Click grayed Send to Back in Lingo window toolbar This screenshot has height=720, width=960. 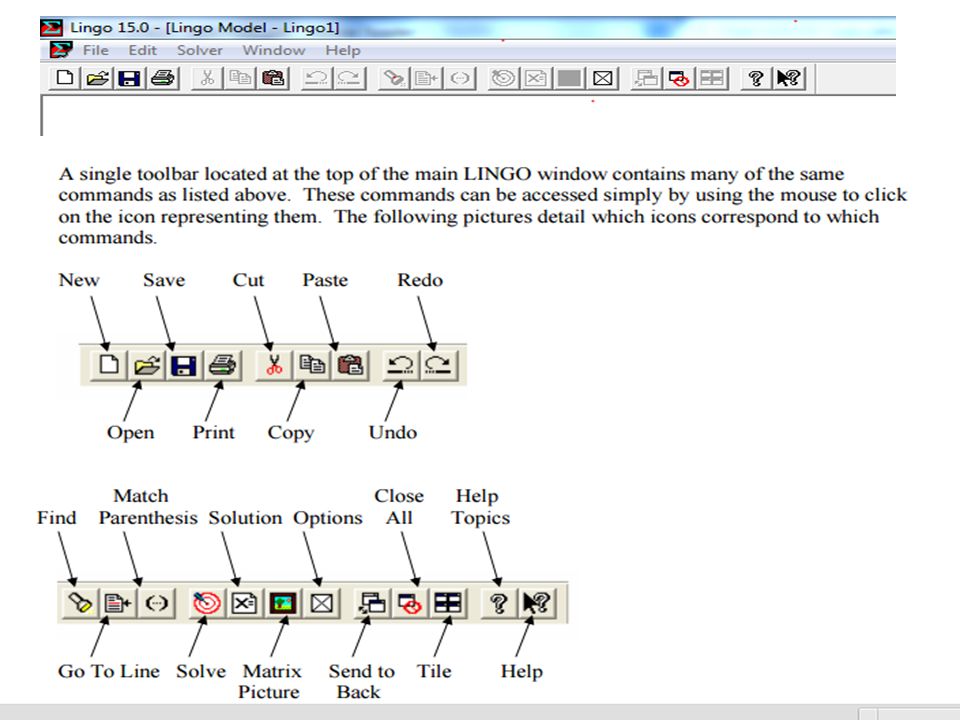click(x=647, y=78)
